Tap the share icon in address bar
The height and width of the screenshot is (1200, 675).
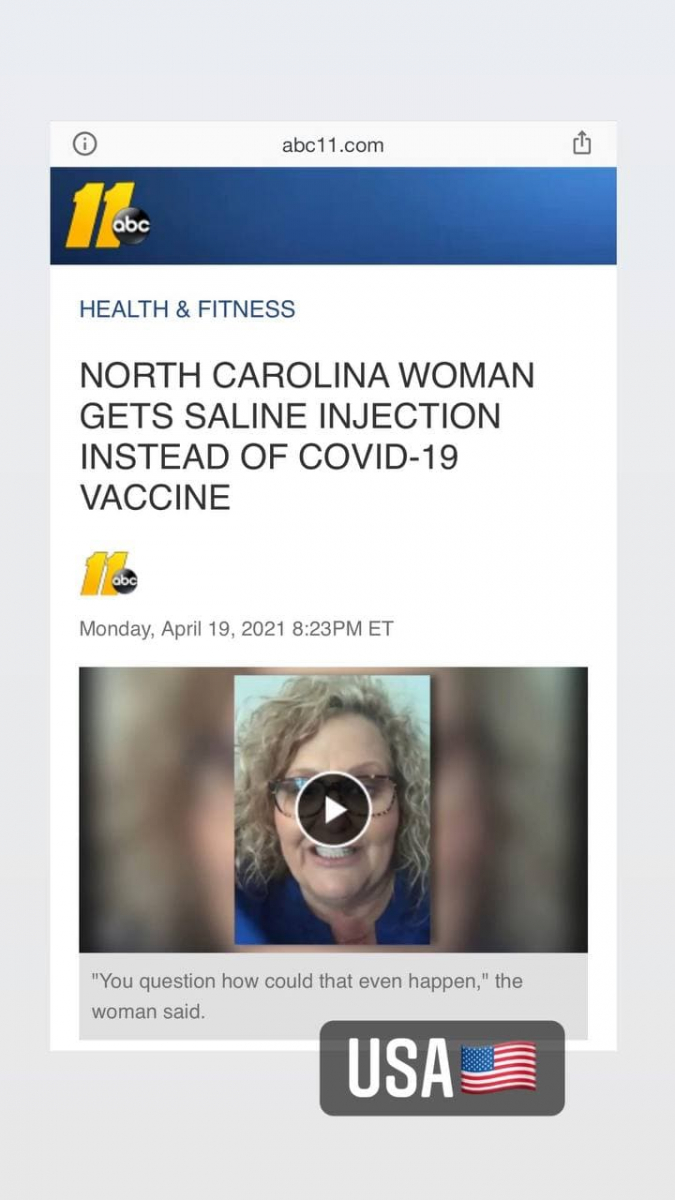582,143
